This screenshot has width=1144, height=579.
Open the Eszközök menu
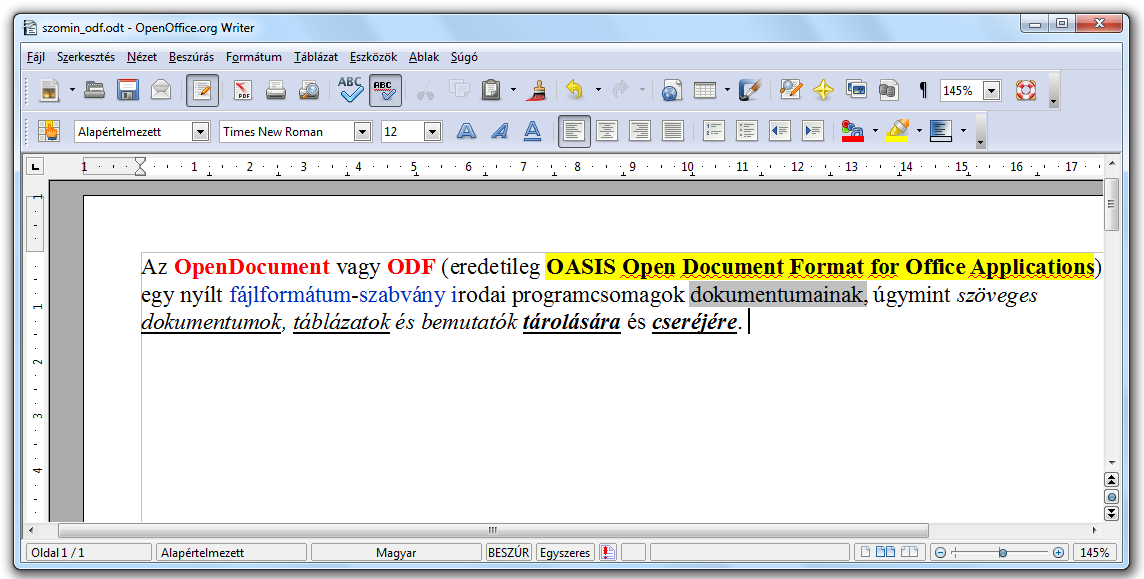[374, 57]
